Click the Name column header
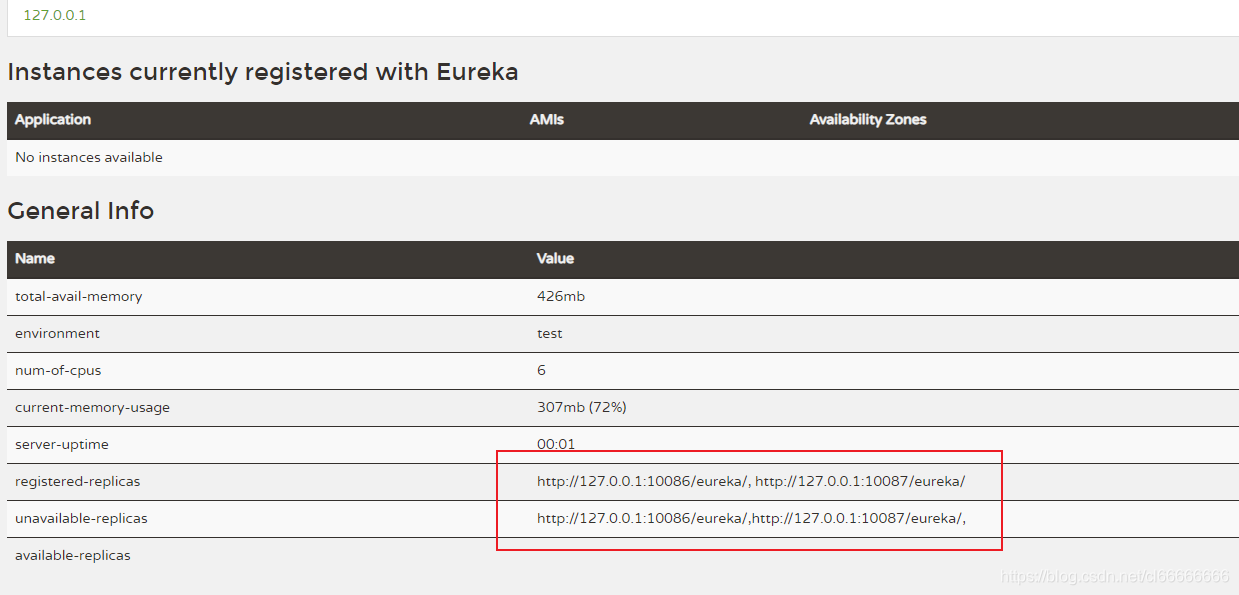This screenshot has height=595, width=1239. (x=35, y=258)
